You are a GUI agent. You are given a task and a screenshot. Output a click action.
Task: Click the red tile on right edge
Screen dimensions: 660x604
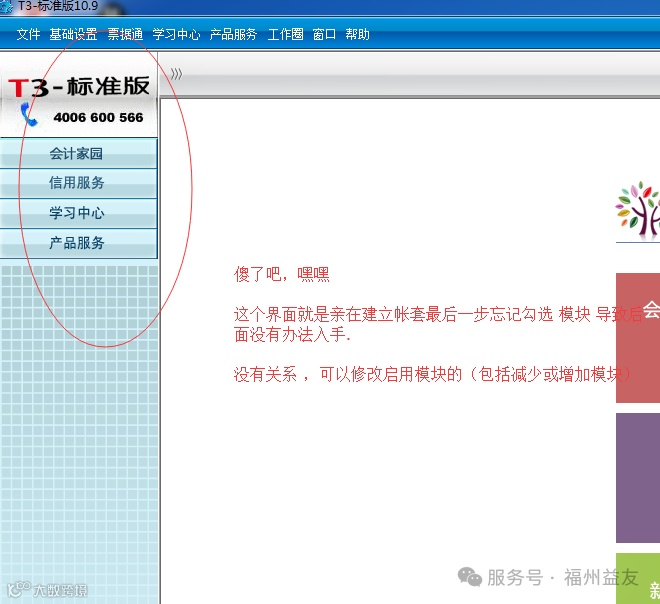point(638,338)
